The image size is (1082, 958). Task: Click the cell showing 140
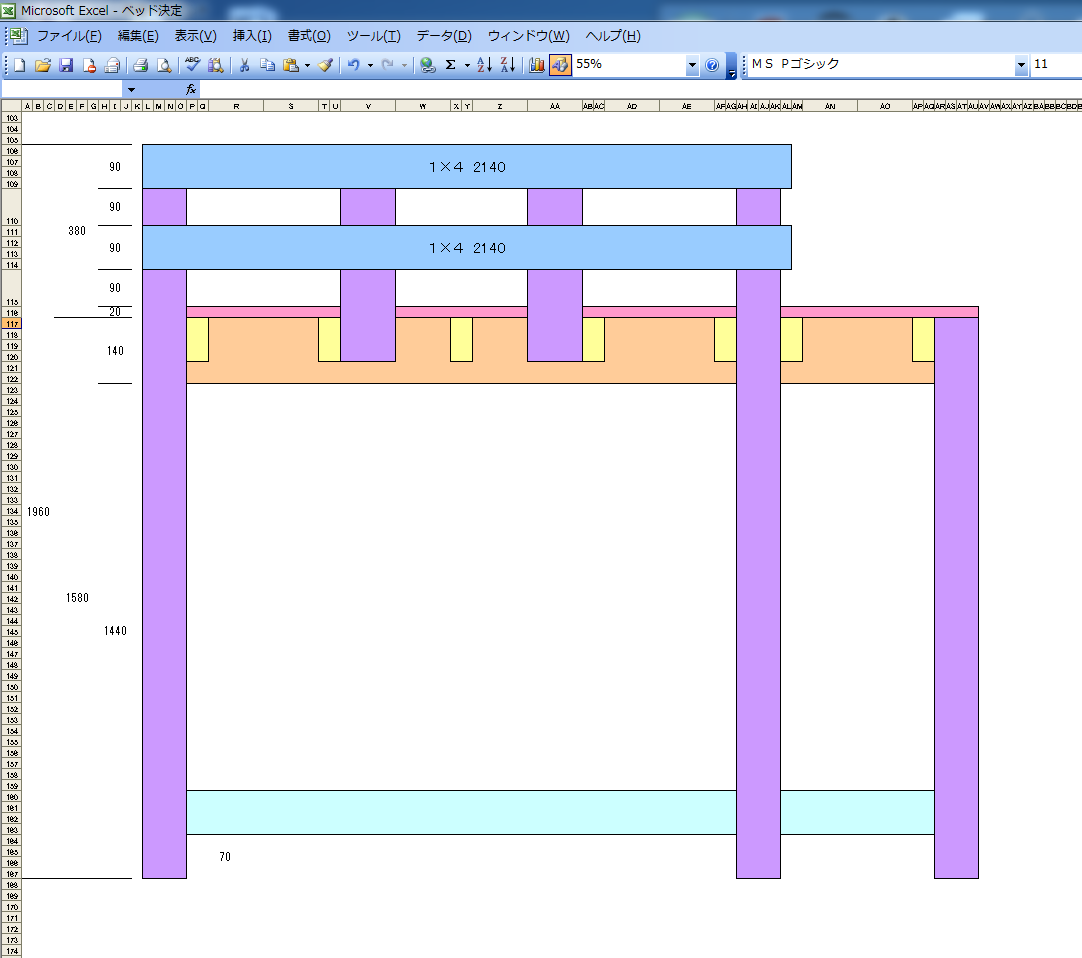click(115, 351)
